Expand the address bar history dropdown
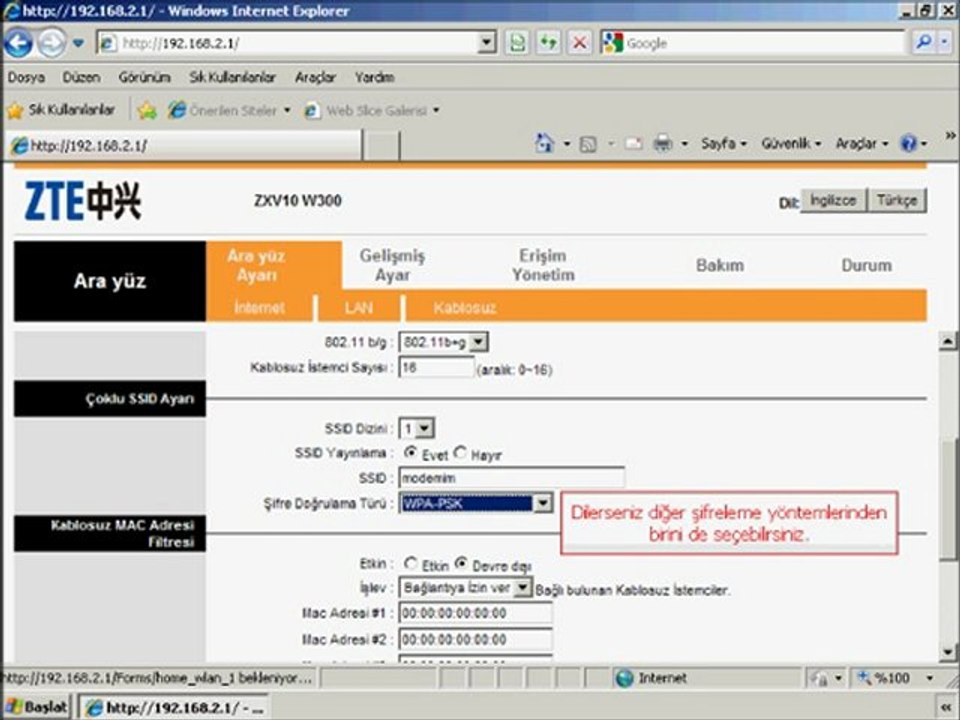 [x=487, y=43]
